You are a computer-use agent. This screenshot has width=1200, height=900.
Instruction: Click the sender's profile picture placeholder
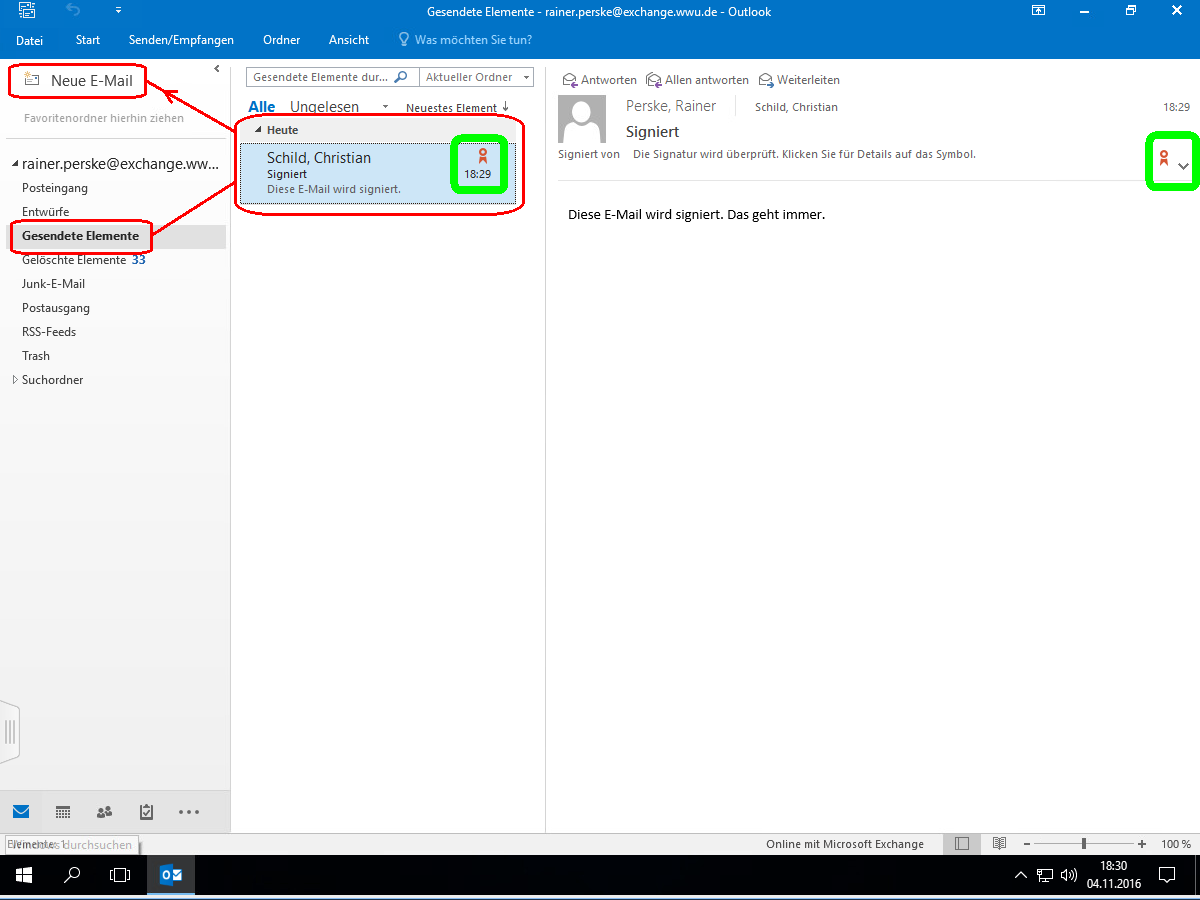coord(581,120)
